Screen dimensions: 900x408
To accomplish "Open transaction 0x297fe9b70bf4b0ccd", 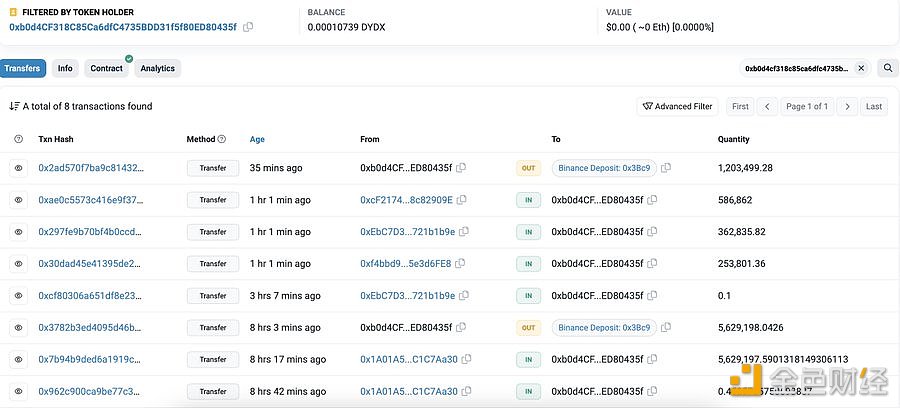I will click(x=91, y=232).
